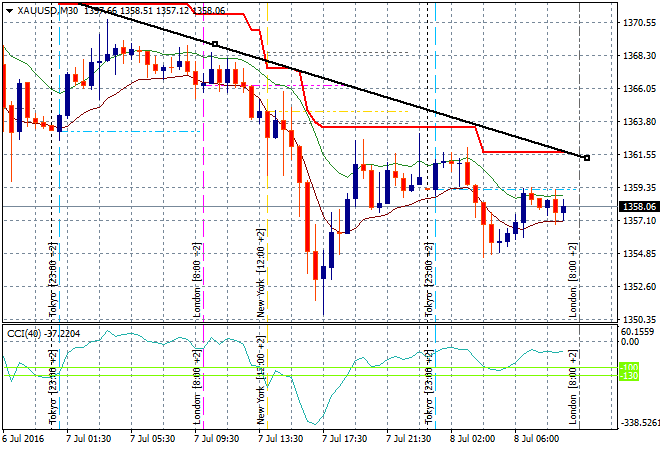Image resolution: width=660 pixels, height=450 pixels.
Task: Click the -338.5261 value on CCI scale
Action: point(637,423)
